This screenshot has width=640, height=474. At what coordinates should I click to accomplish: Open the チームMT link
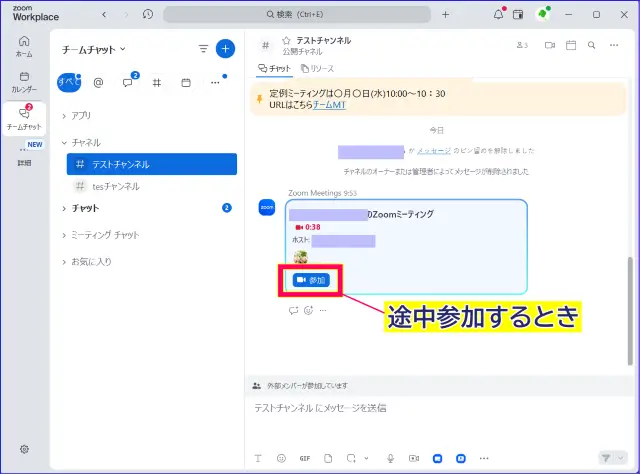pos(329,105)
